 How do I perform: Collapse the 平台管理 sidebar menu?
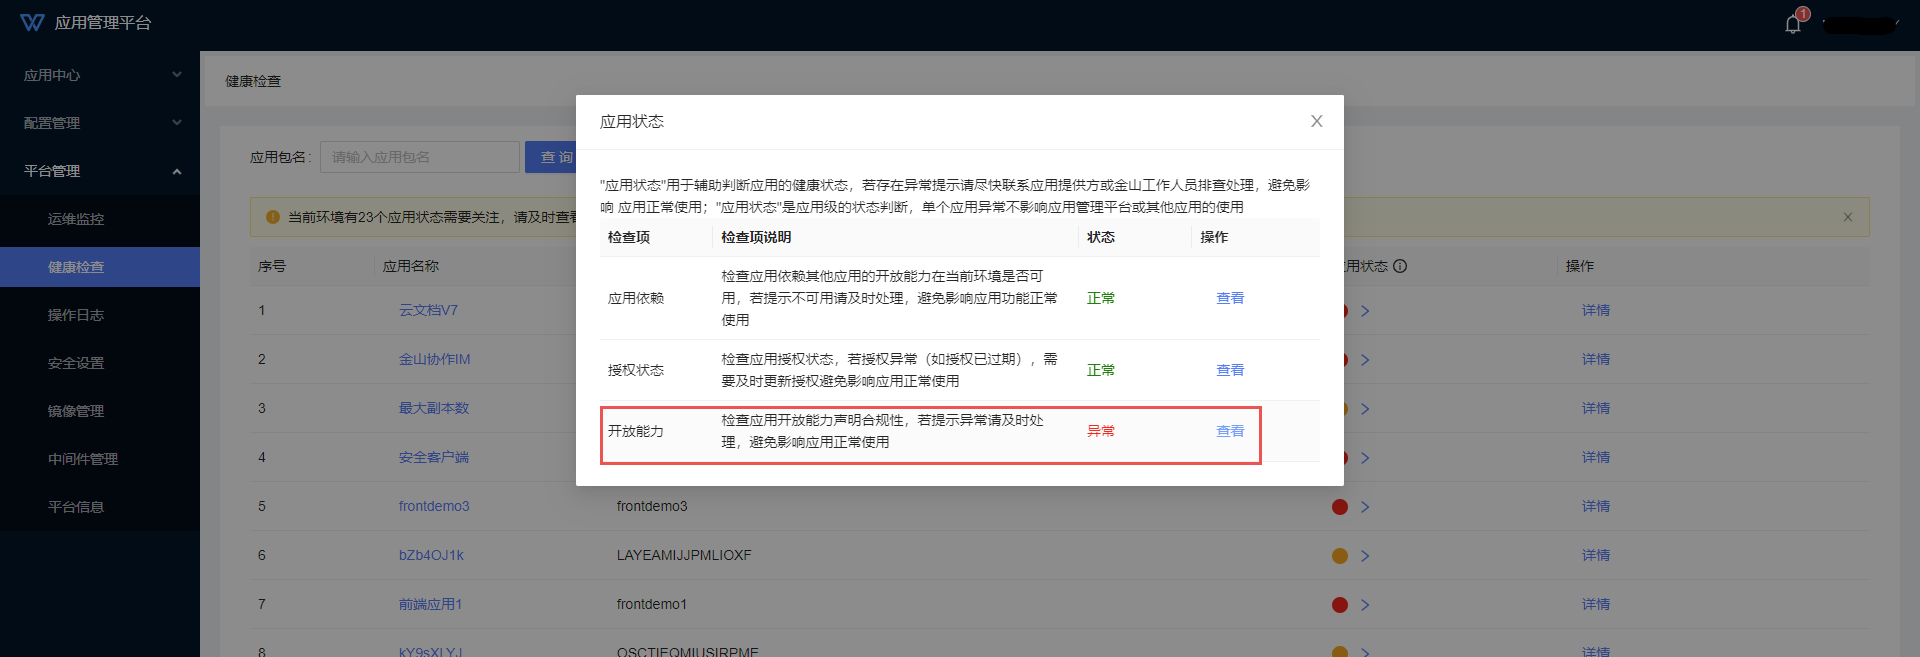coord(100,171)
